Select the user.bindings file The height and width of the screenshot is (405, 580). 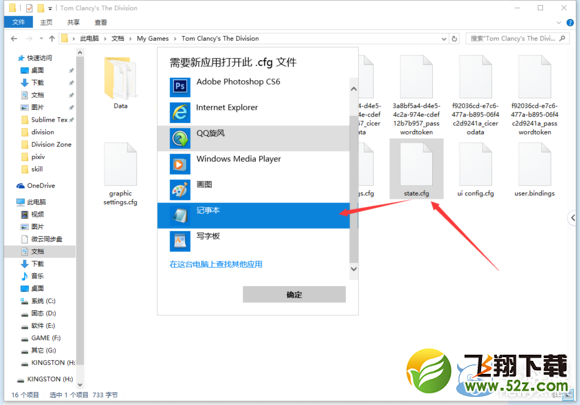tap(535, 170)
